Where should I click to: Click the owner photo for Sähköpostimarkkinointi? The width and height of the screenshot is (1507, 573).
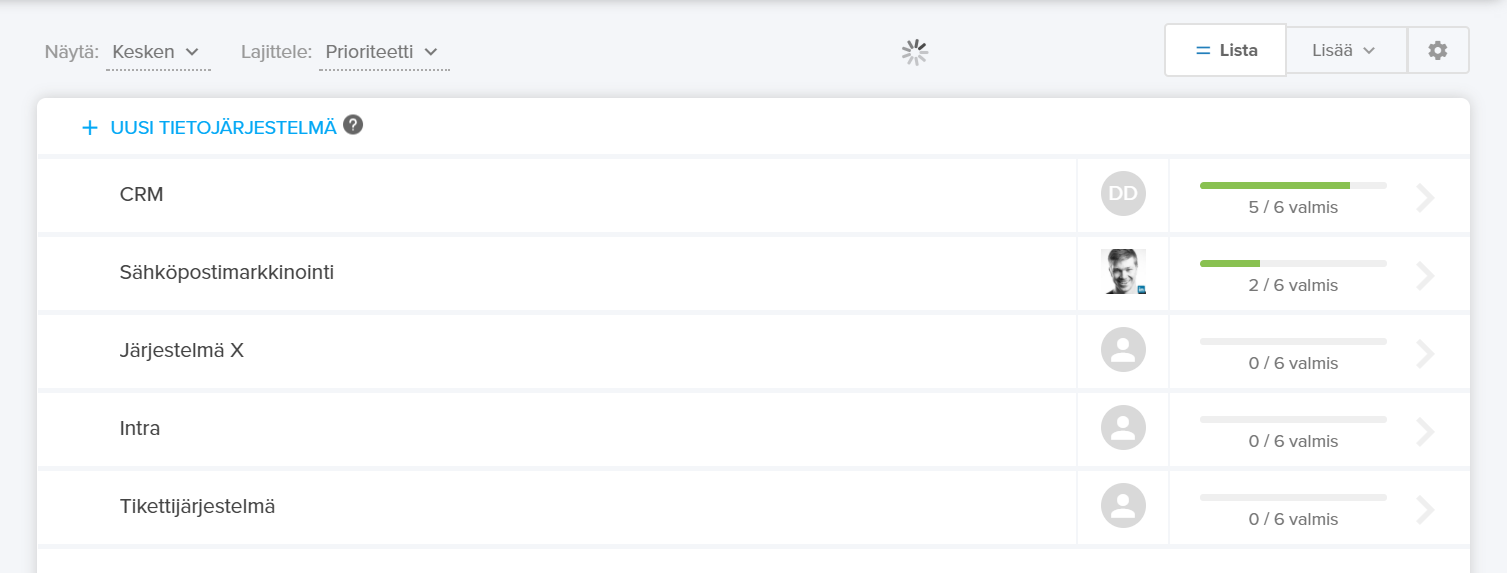click(x=1123, y=272)
